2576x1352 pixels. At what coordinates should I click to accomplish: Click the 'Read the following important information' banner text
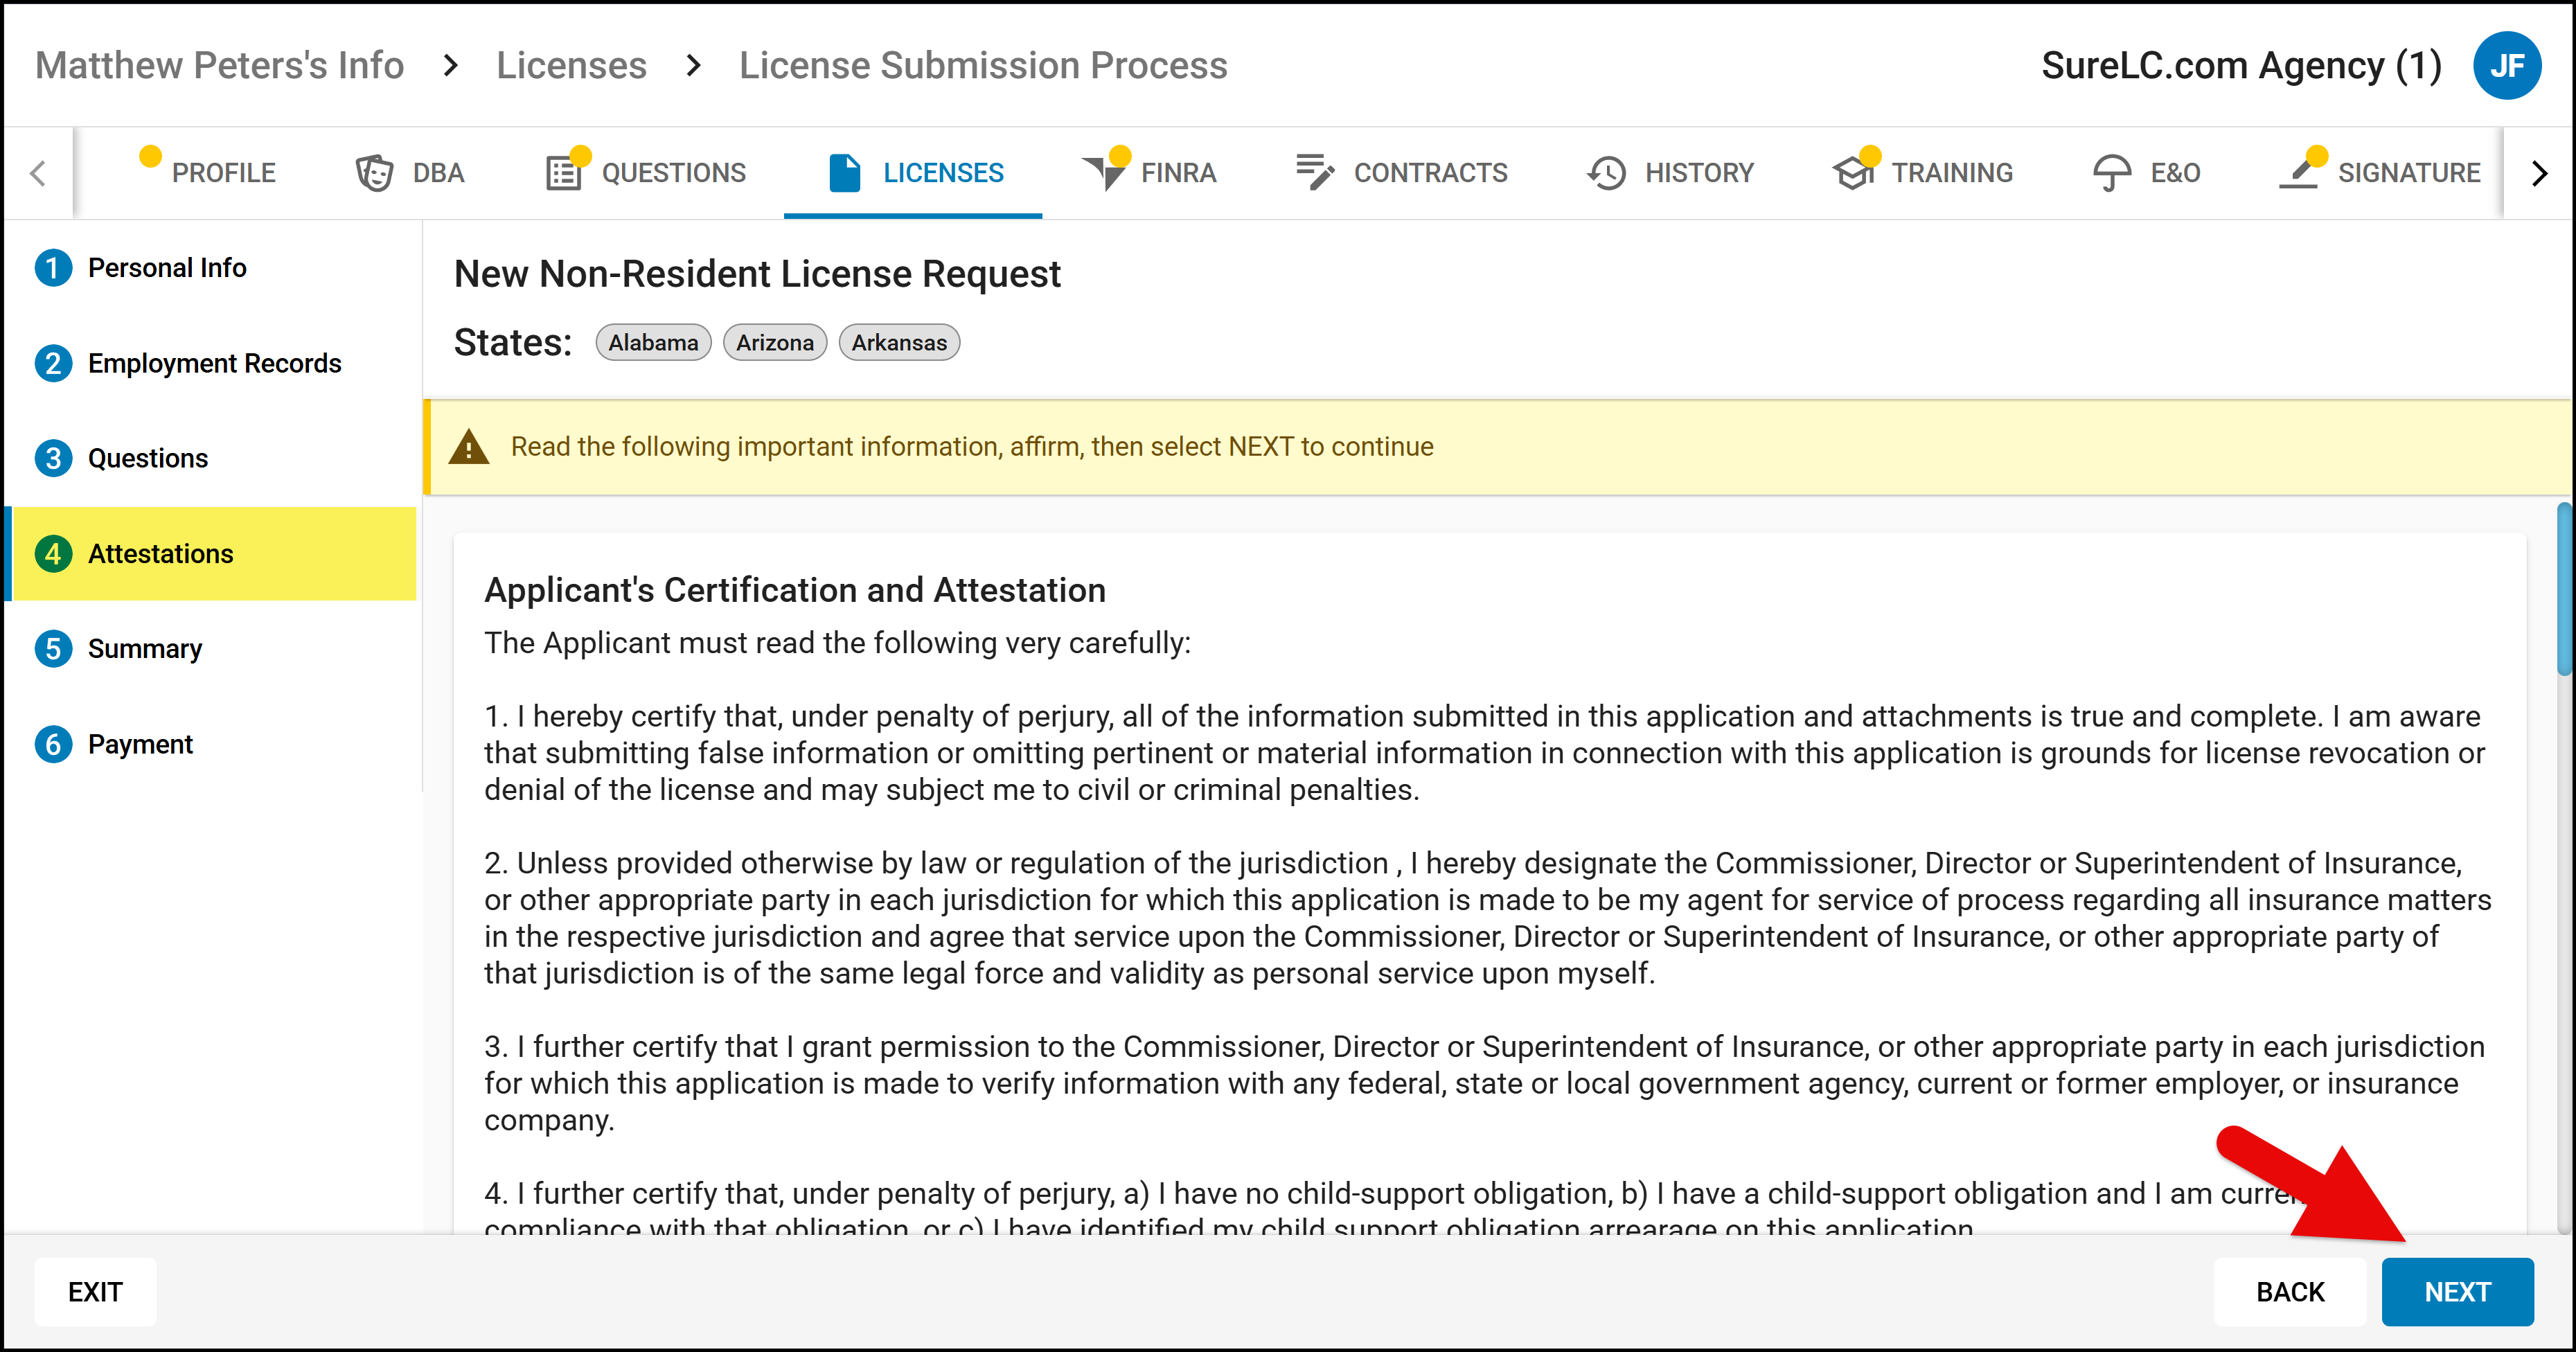pyautogui.click(x=972, y=447)
